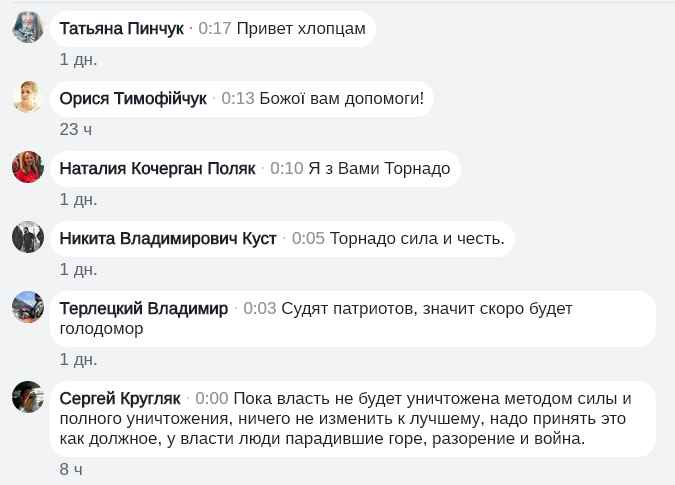Open Орися Тимофійчук name link
Viewport: 675px width, 485px height.
click(x=133, y=99)
